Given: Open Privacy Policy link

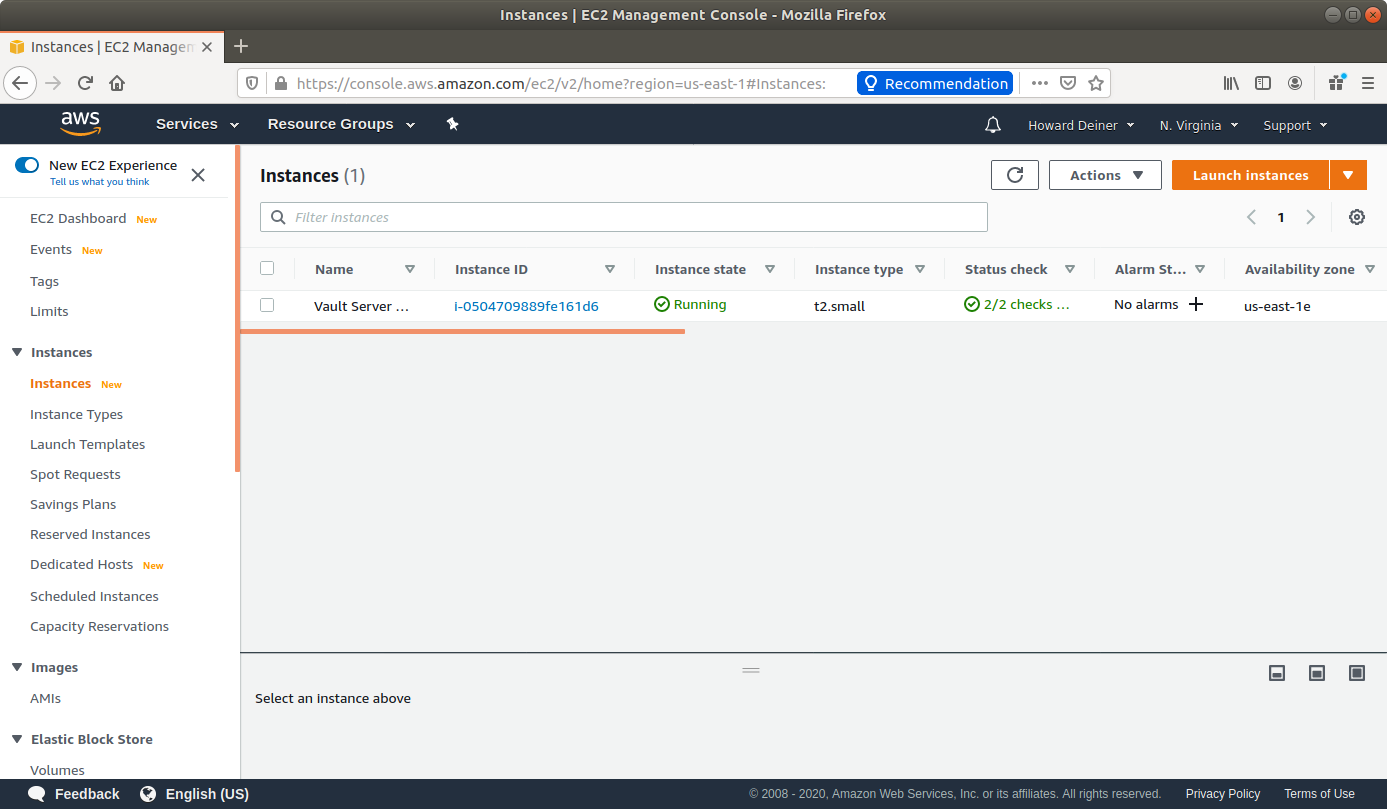Looking at the screenshot, I should point(1222,794).
